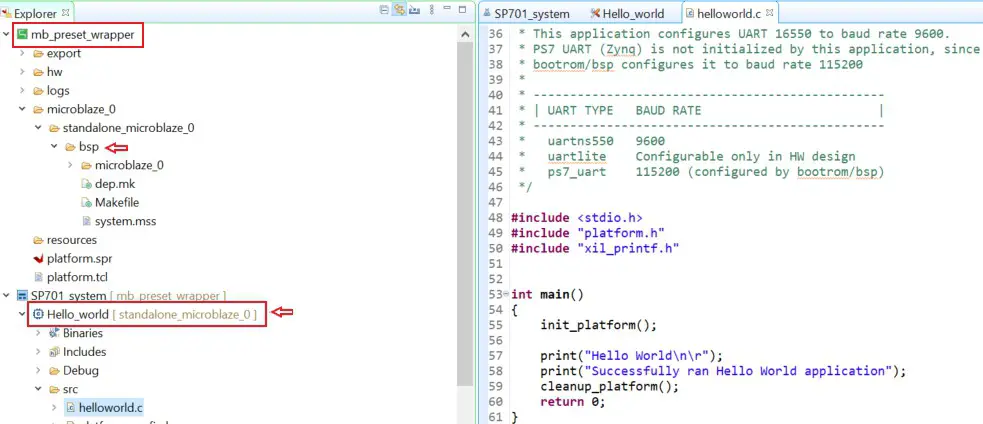Collapse the microblaze_0 top-level folder

coord(22,109)
